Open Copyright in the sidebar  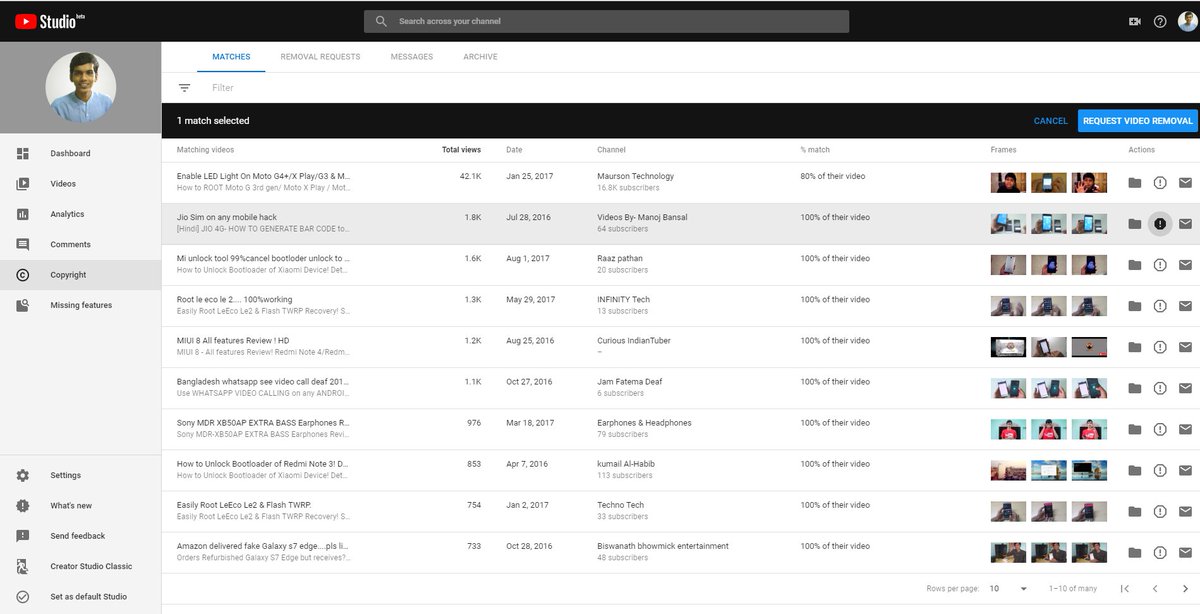(x=80, y=275)
